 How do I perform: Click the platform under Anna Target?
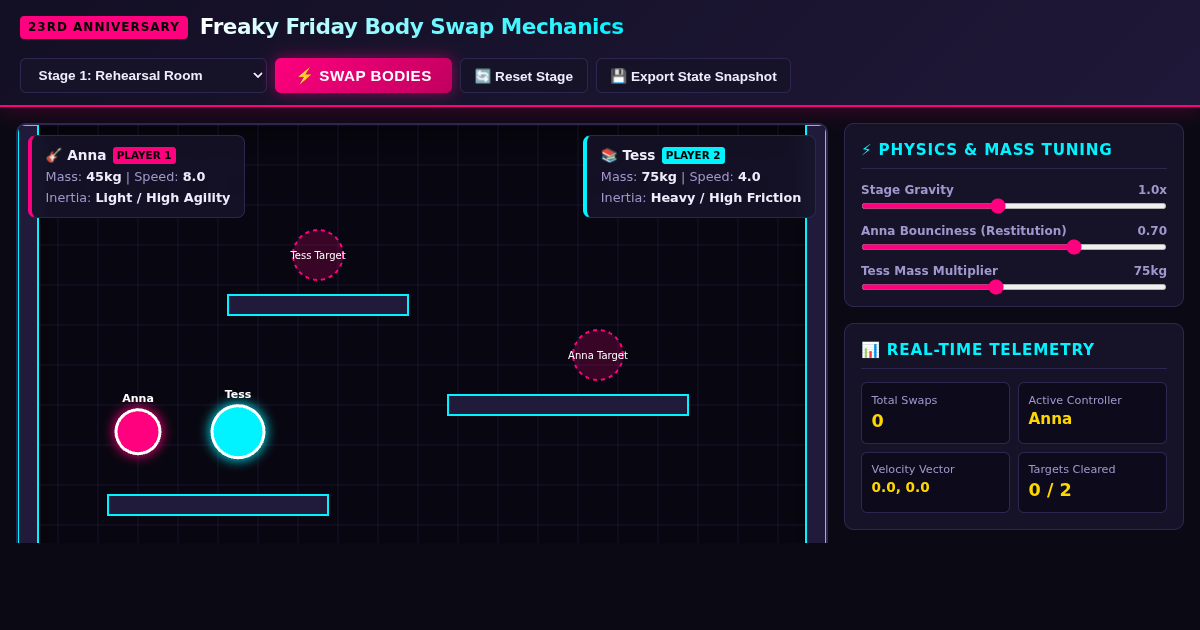point(568,405)
